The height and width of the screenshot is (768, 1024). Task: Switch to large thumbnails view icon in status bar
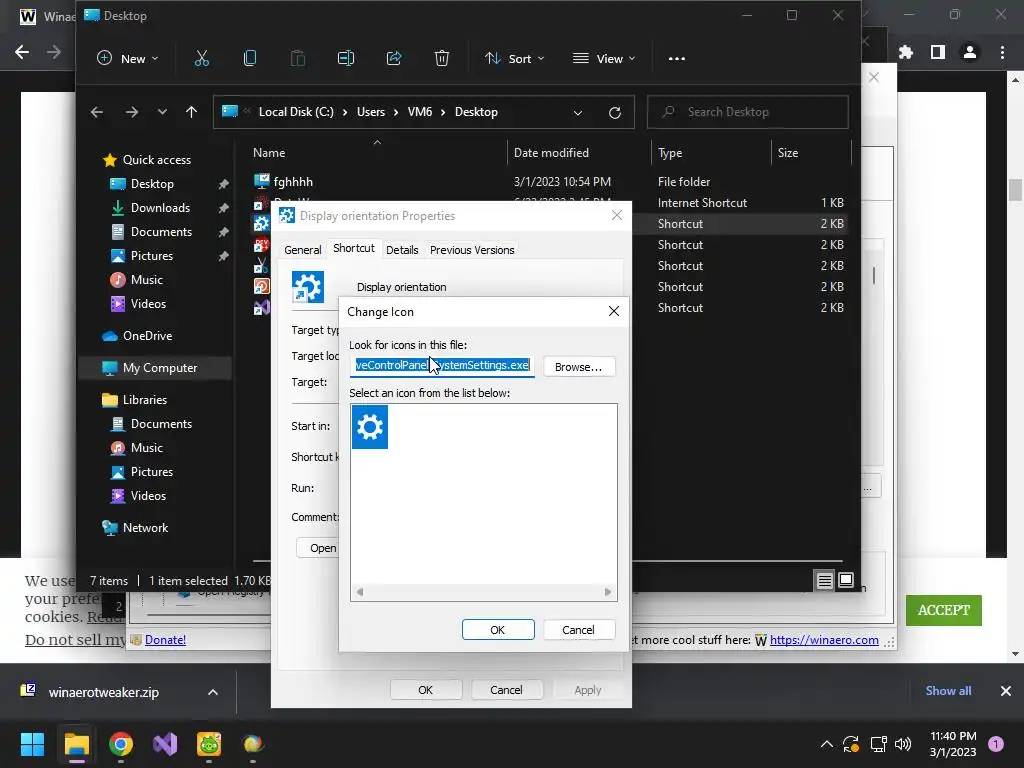pyautogui.click(x=846, y=580)
